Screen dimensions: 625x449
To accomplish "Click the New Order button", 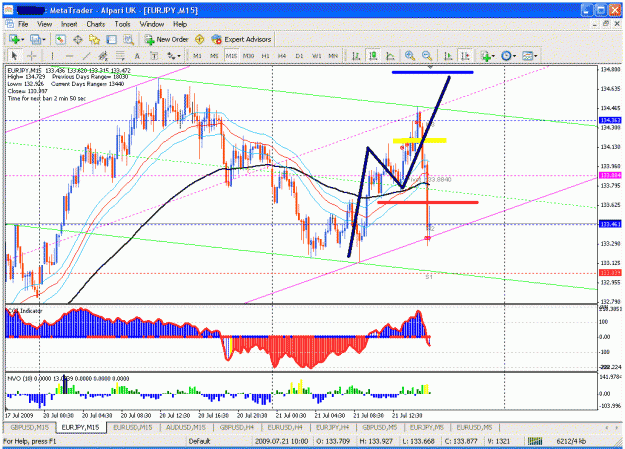I will [x=166, y=39].
